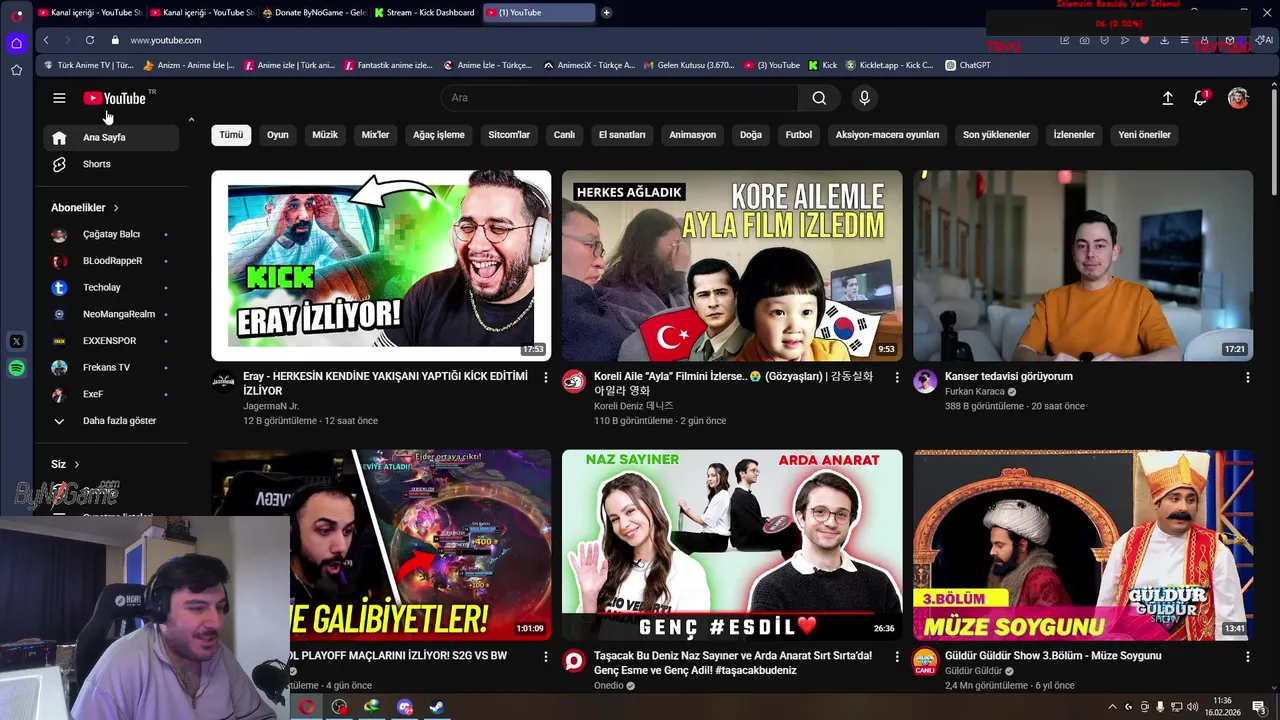Viewport: 1280px width, 720px height.
Task: Select the Tümü filter chip
Action: (x=231, y=135)
